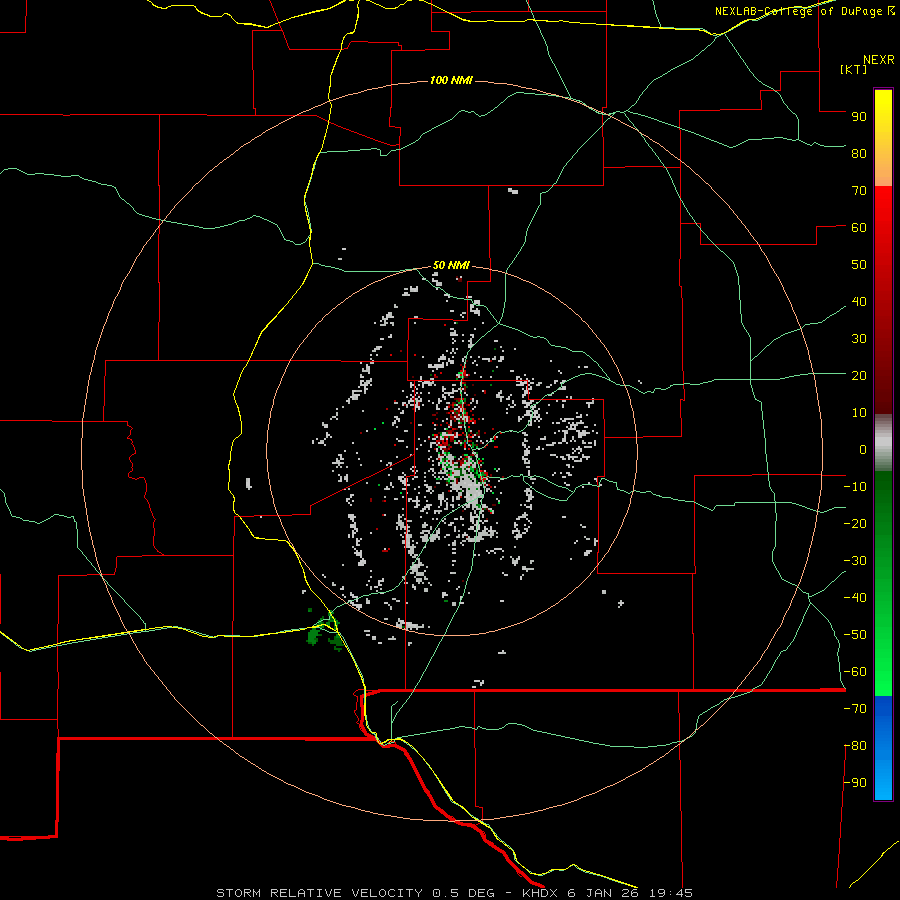Click the positive 70 legend value
900x900 pixels.
click(x=859, y=191)
